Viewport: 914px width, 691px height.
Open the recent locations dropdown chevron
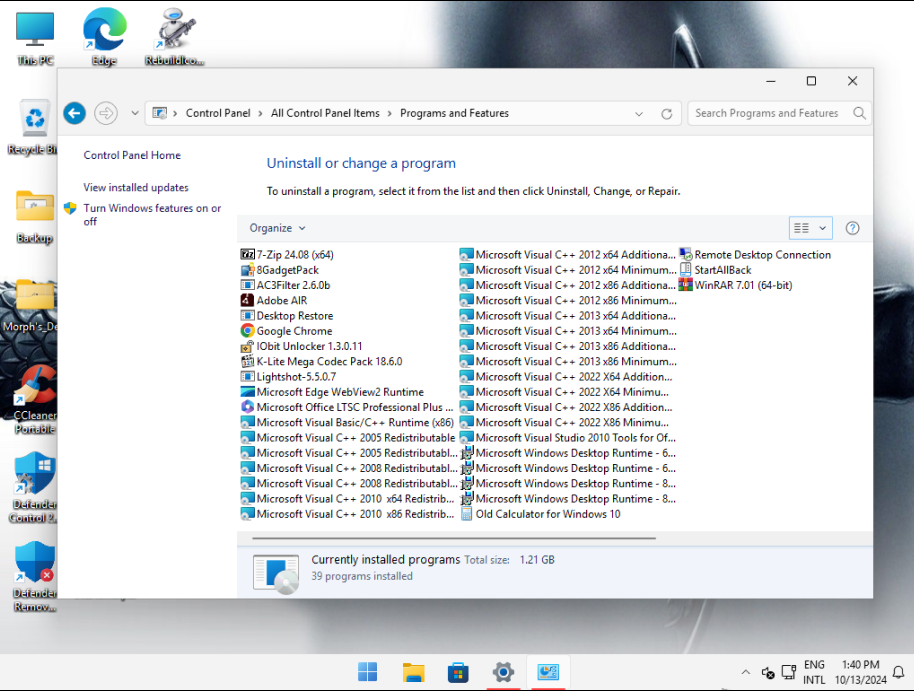[x=135, y=113]
